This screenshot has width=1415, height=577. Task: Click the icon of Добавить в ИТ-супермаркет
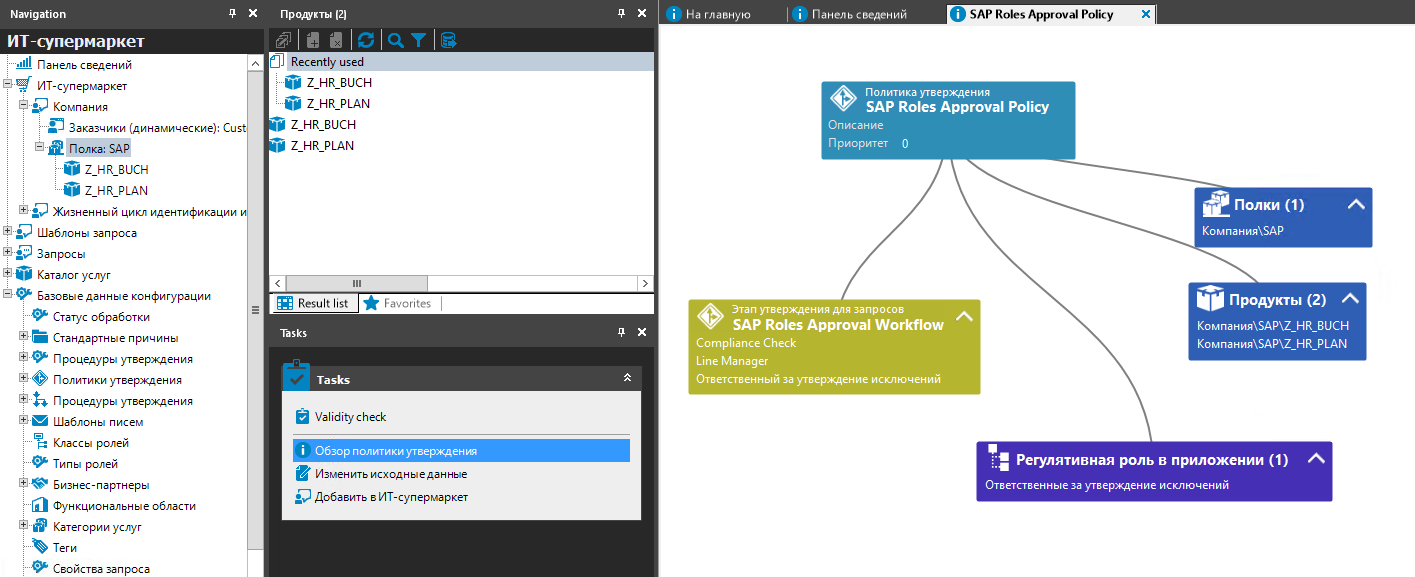[x=303, y=497]
